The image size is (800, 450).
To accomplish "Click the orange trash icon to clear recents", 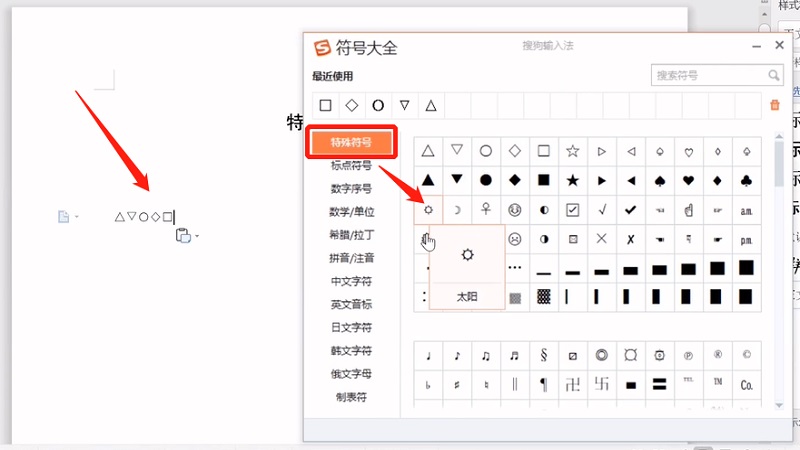I will pos(774,105).
